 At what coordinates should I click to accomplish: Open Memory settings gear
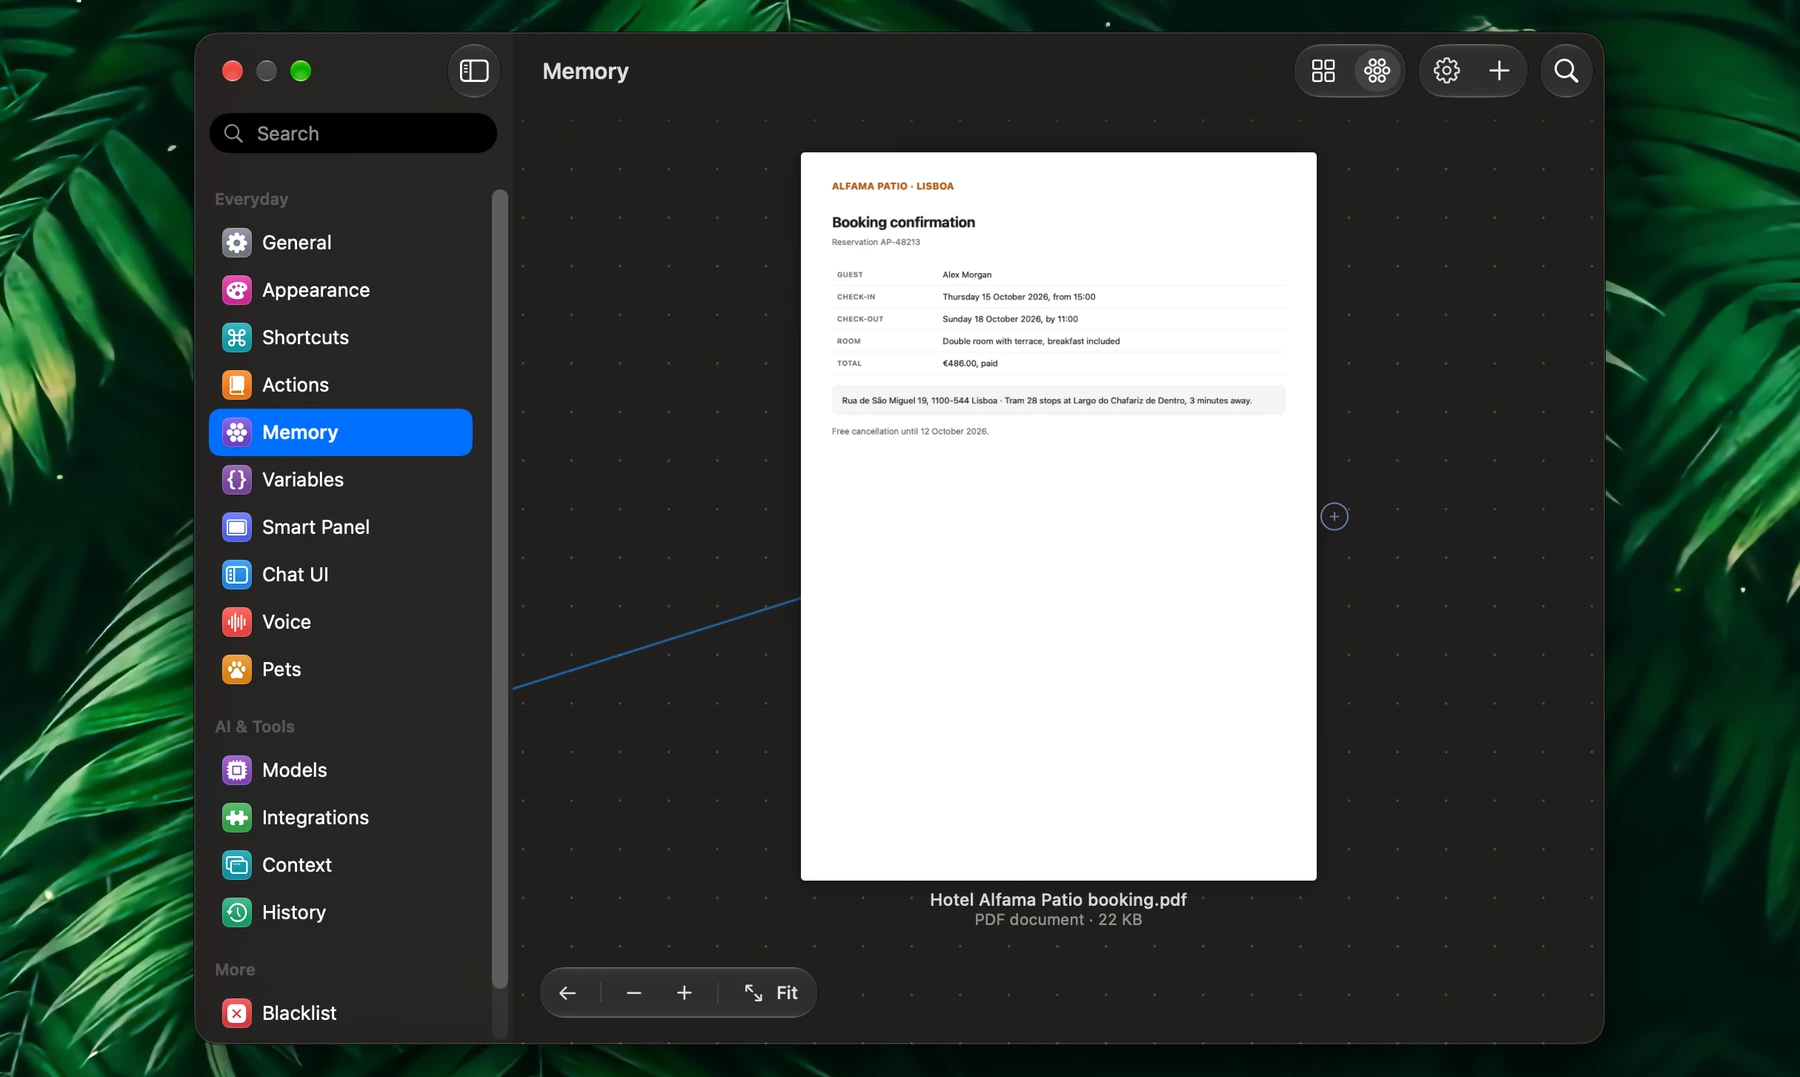click(1446, 71)
